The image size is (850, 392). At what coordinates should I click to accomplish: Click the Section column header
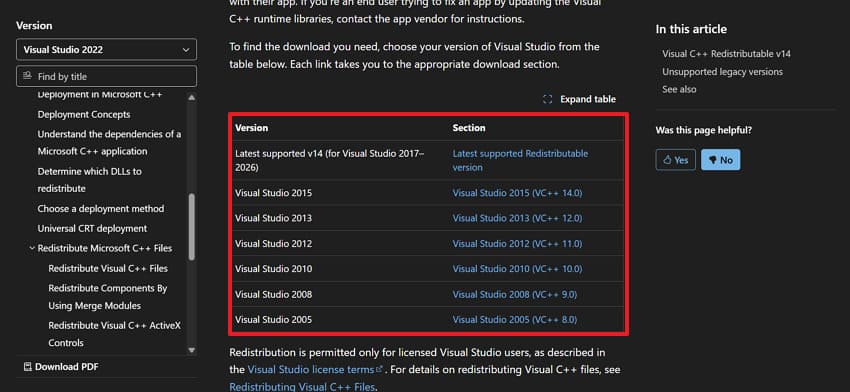pos(469,128)
